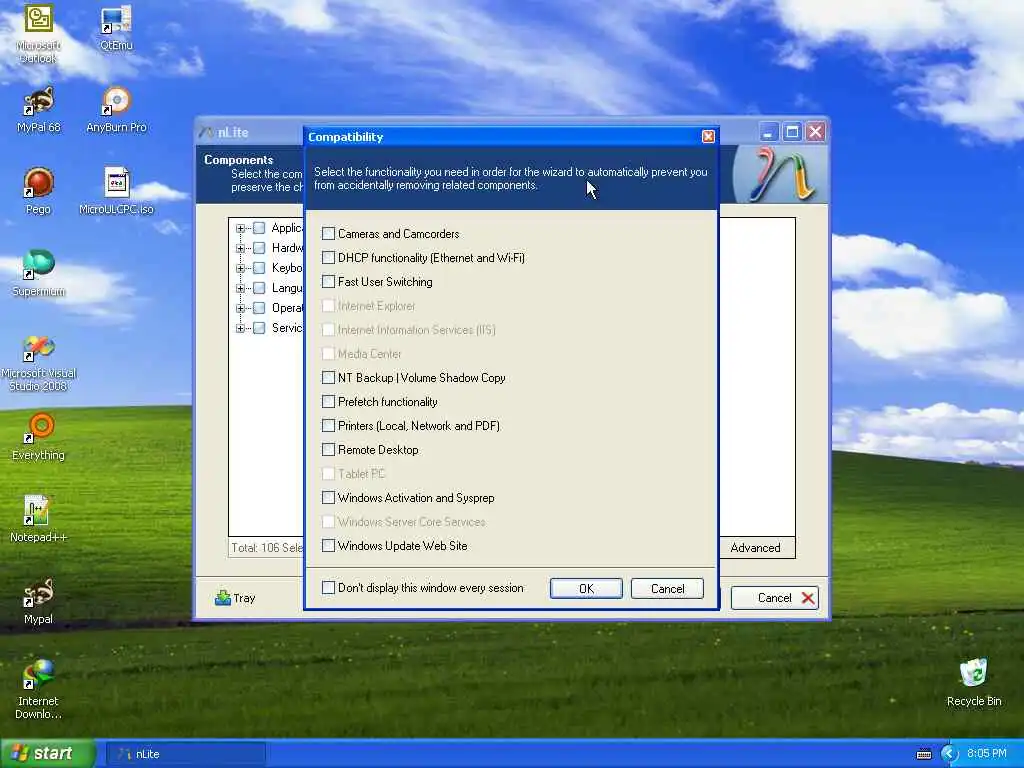
Task: Click the keyboard icon in system tray
Action: pos(923,754)
